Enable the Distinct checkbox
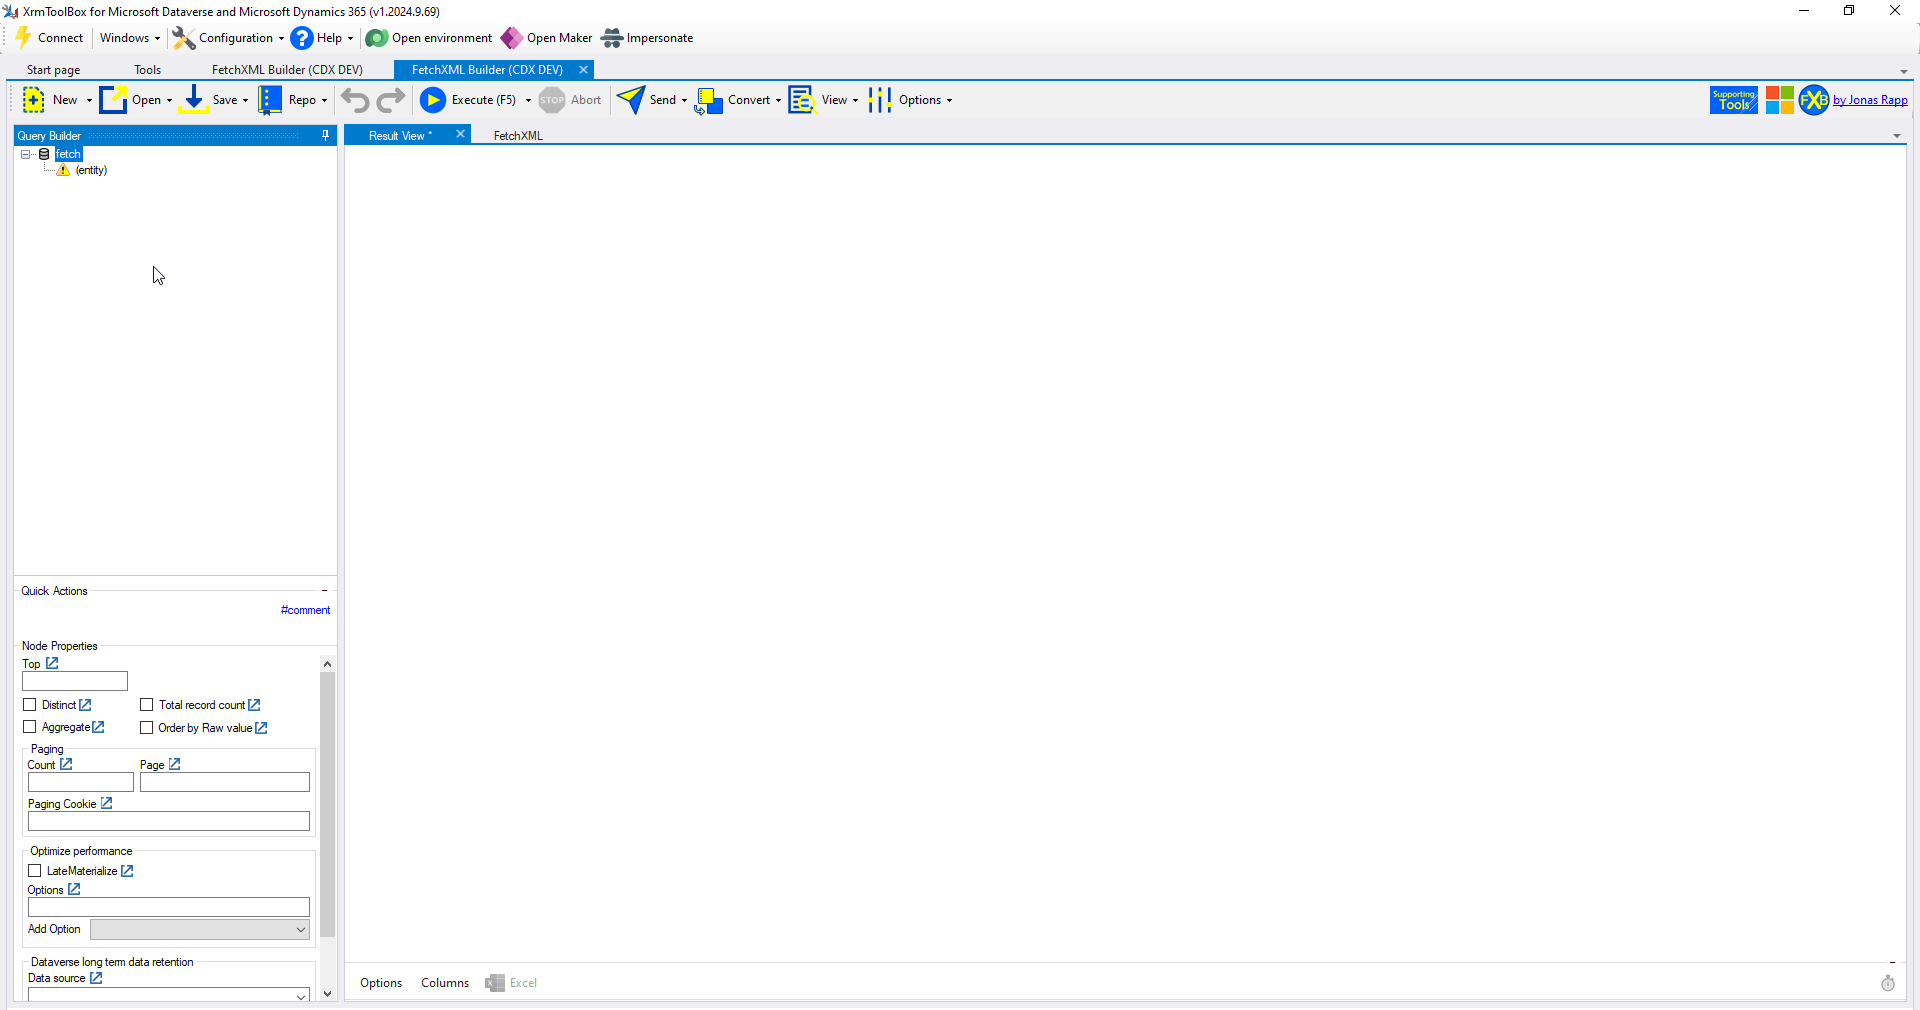This screenshot has width=1920, height=1010. [x=30, y=705]
